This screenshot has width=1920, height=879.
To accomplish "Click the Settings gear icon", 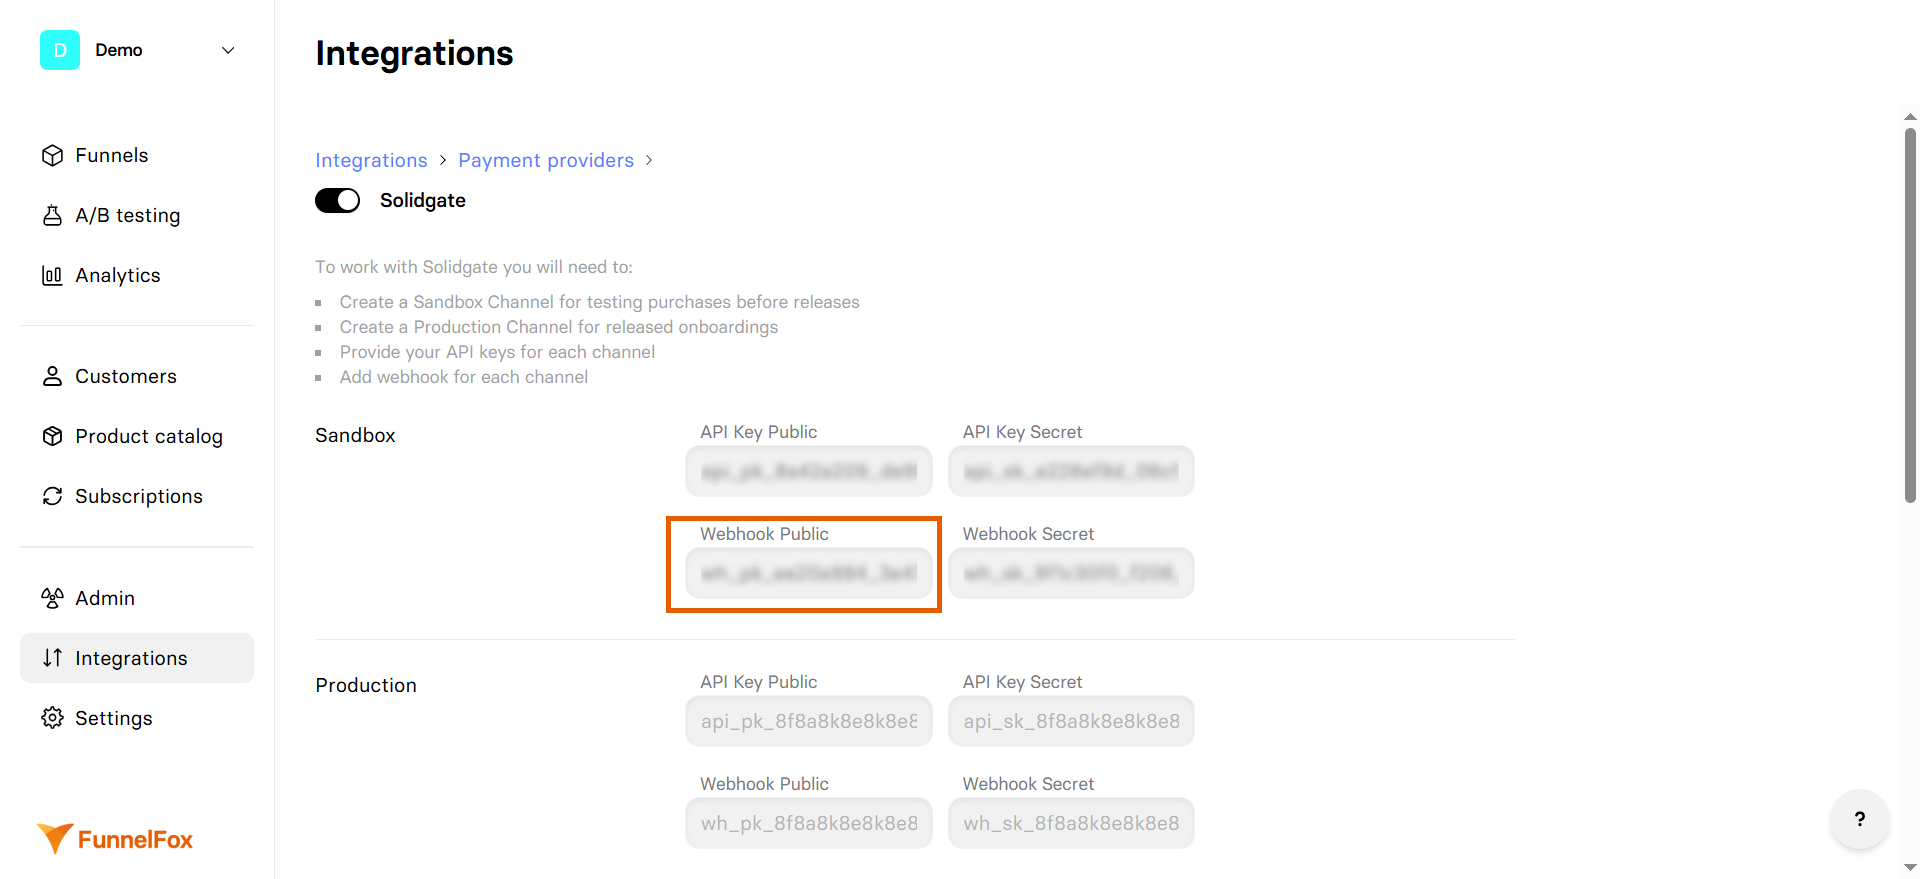I will tap(53, 718).
